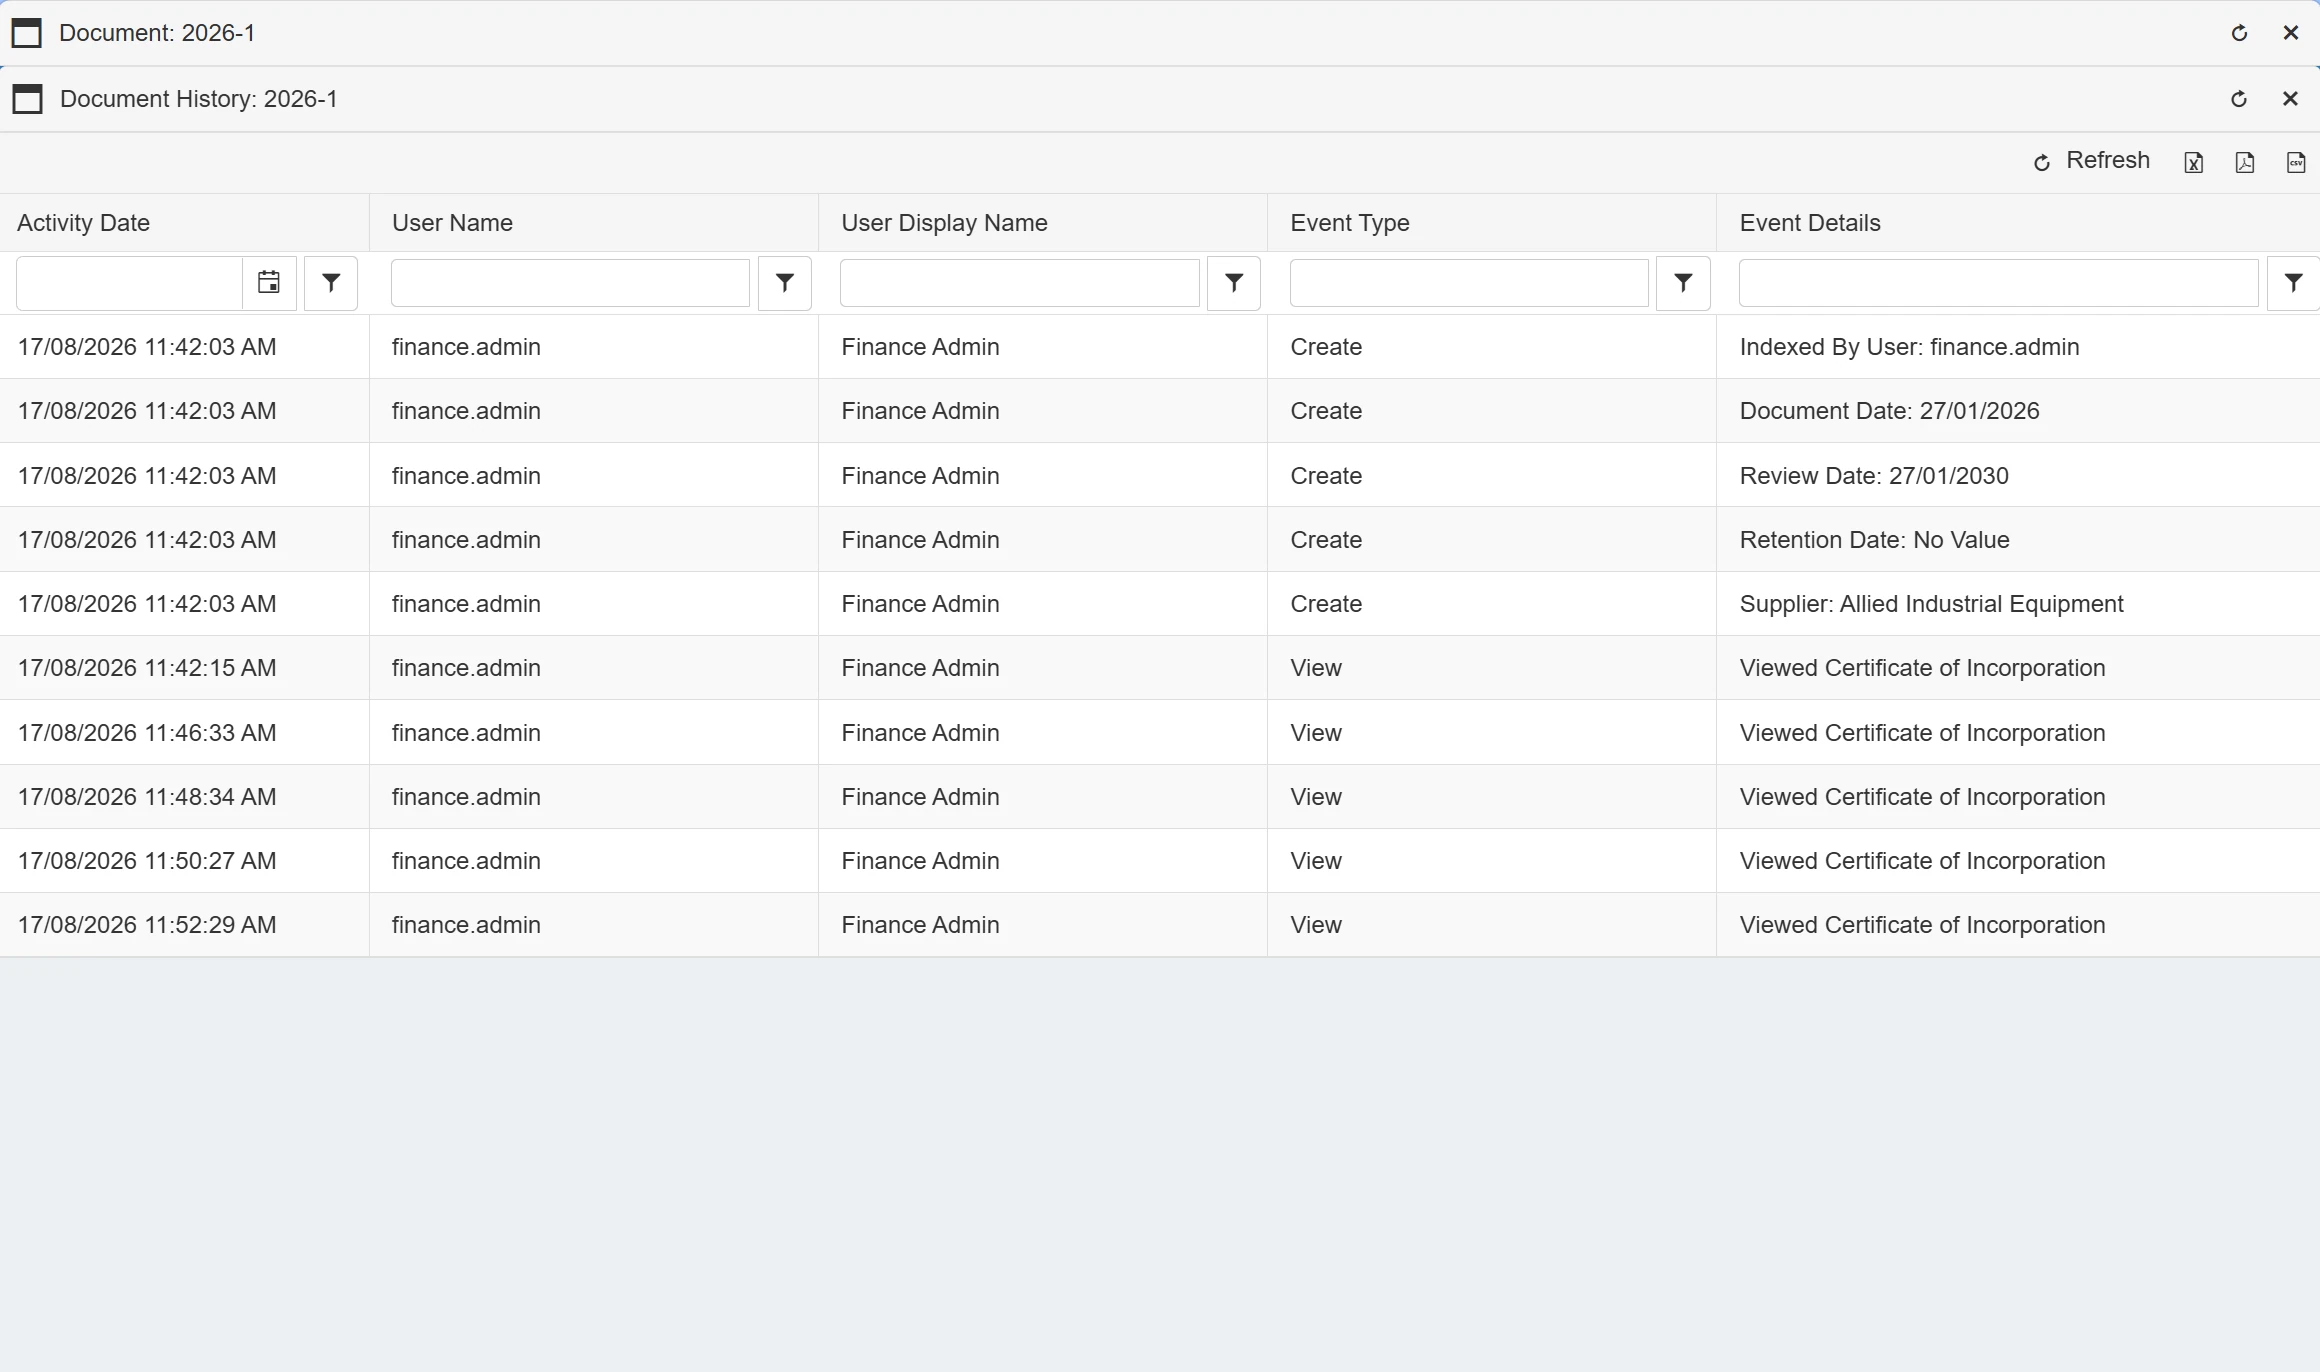Open the Event Type filter operator menu
Viewport: 2320px width, 1372px height.
click(1683, 283)
